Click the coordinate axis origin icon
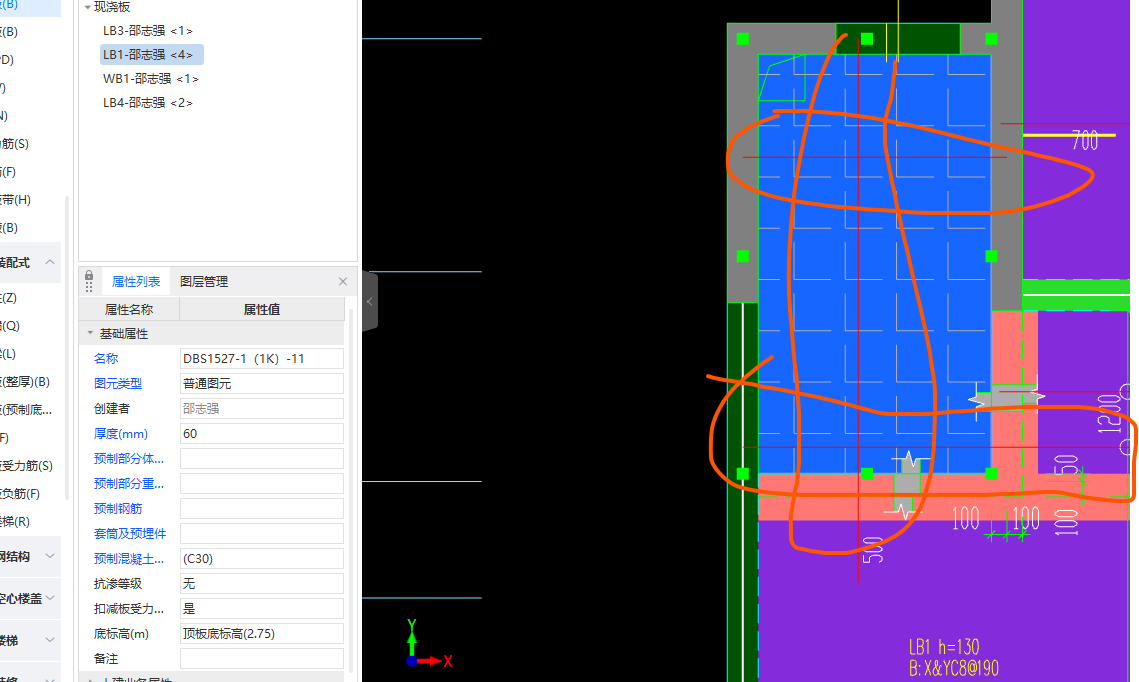 pyautogui.click(x=412, y=661)
